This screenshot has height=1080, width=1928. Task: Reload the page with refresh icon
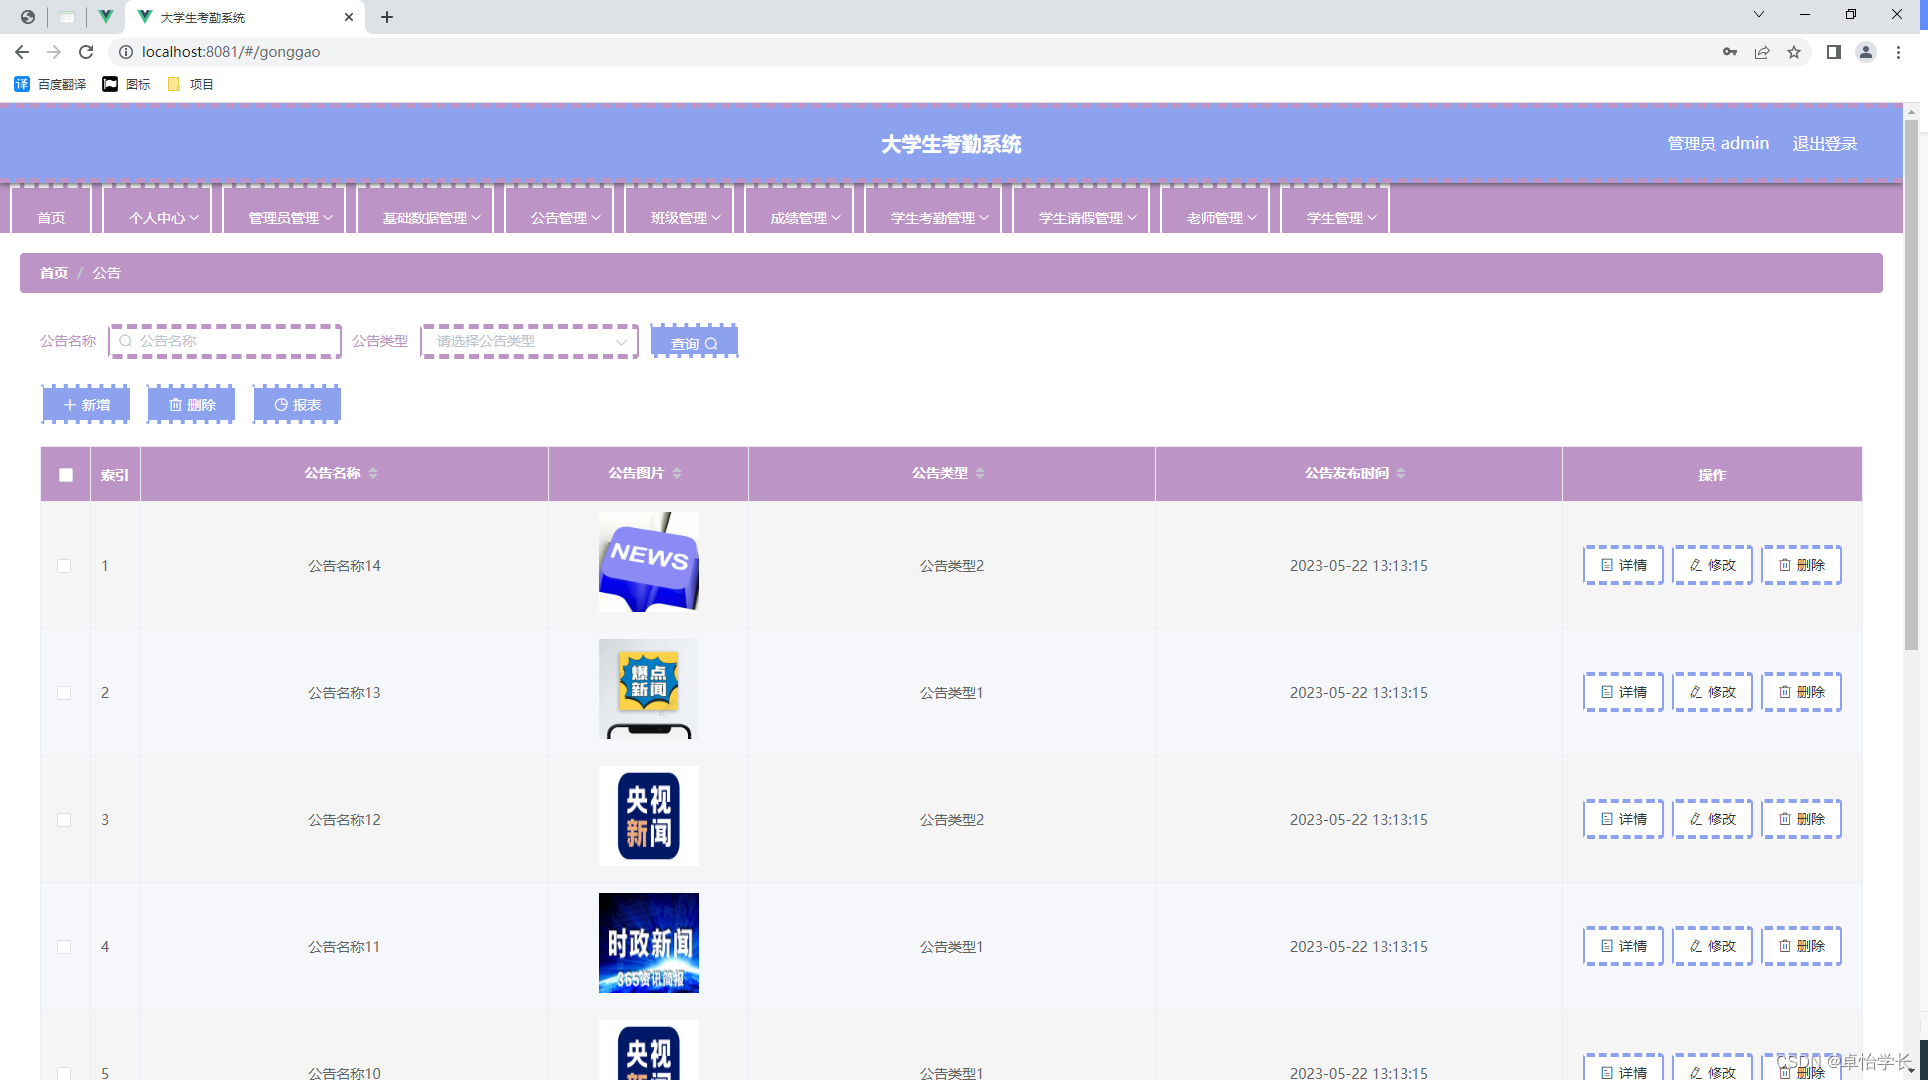[86, 52]
